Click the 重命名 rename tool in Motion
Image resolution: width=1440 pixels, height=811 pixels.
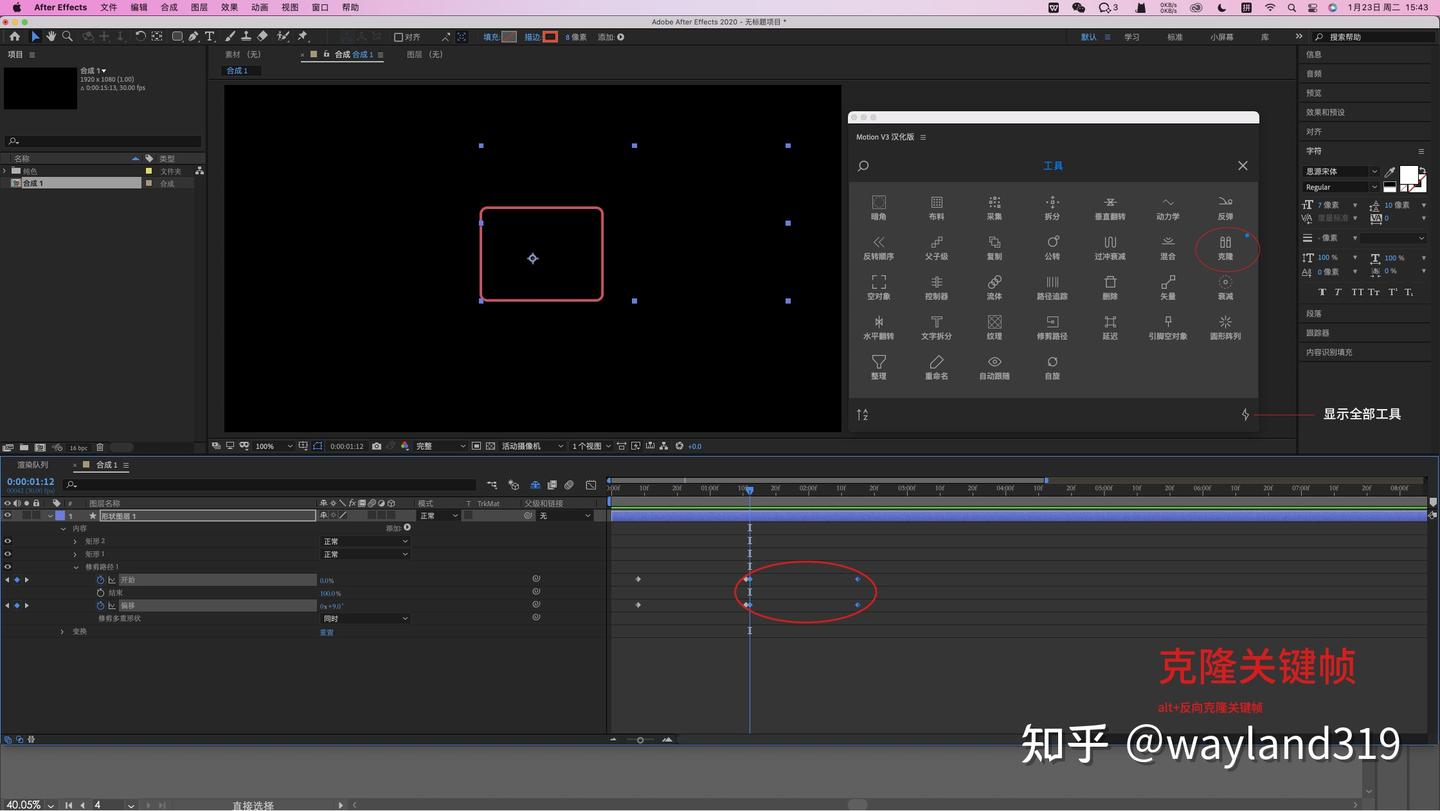tap(936, 367)
